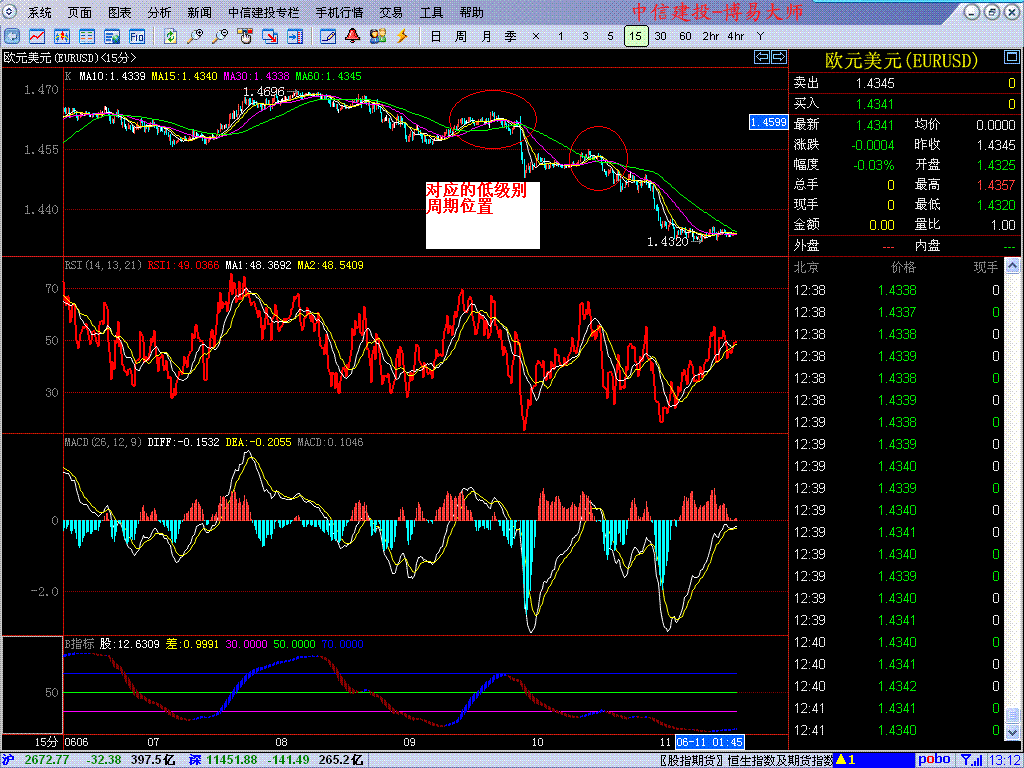Click the 卖出 price 1.4345 row
The image size is (1024, 768).
[x=905, y=83]
